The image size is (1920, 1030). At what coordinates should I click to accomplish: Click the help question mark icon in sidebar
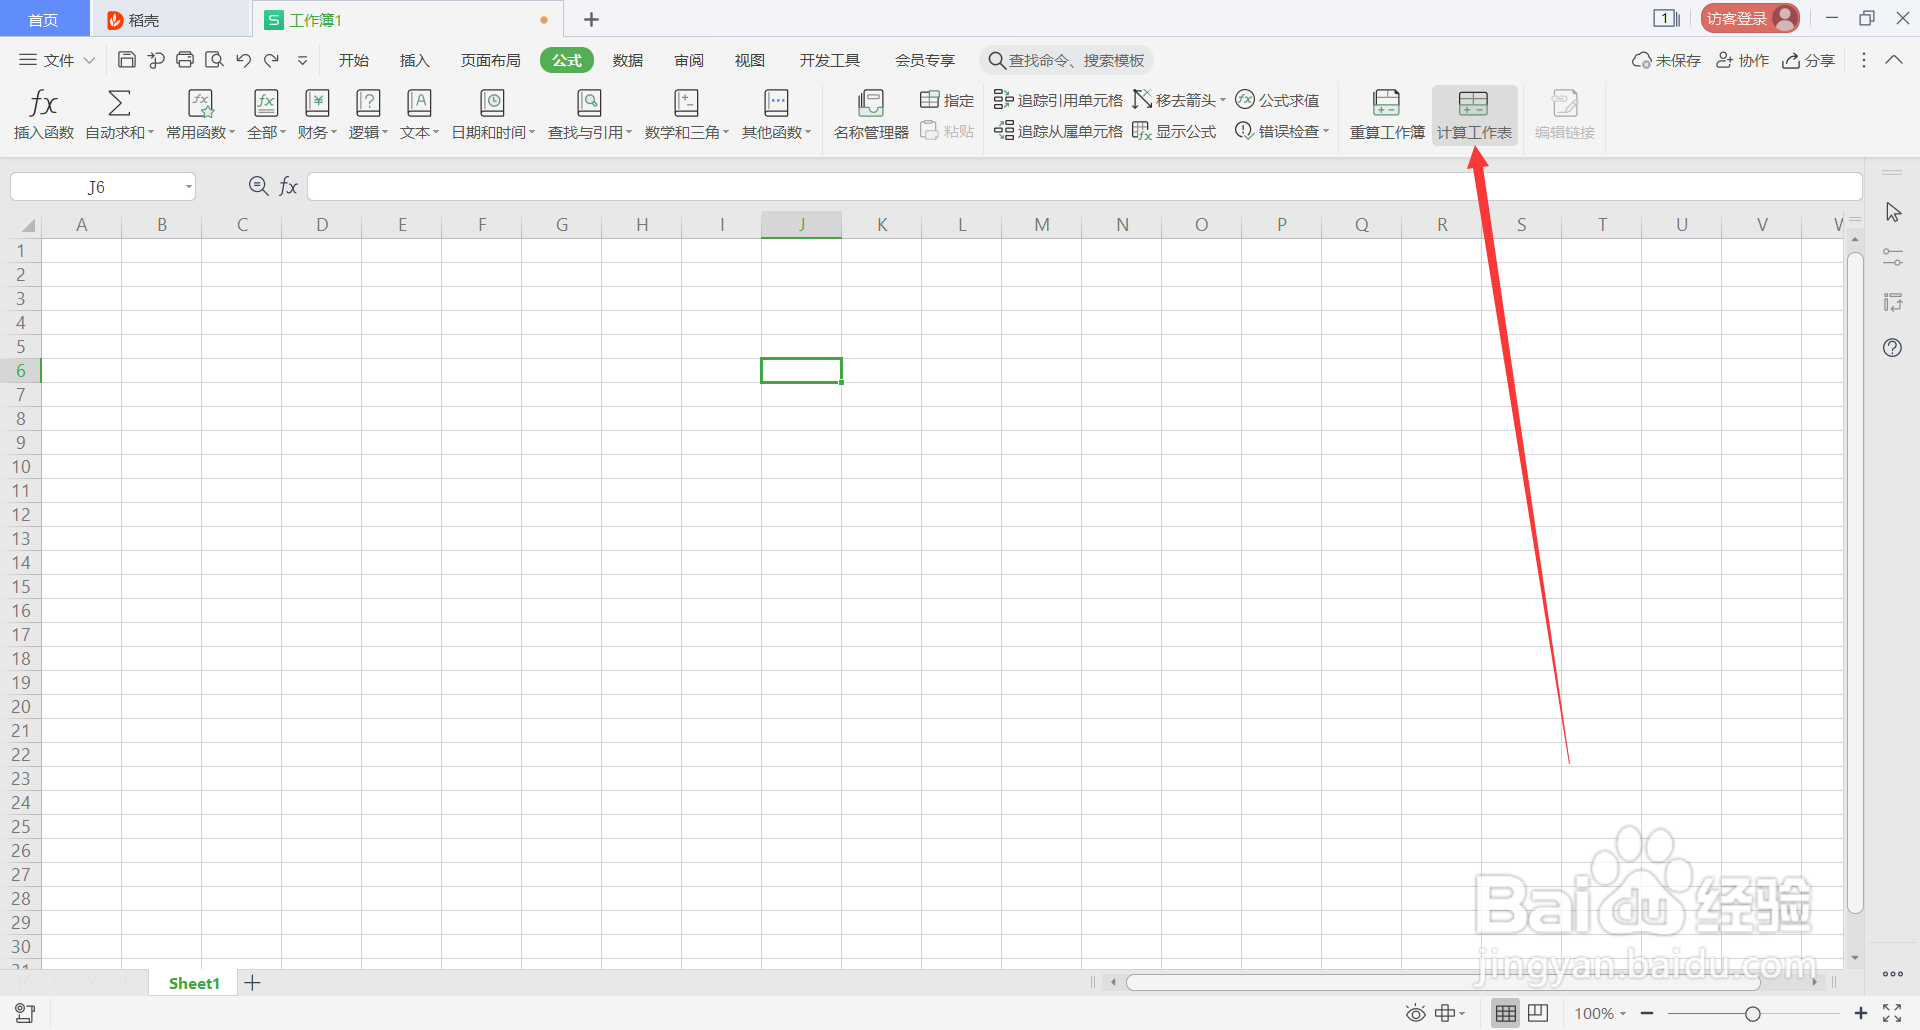1892,348
